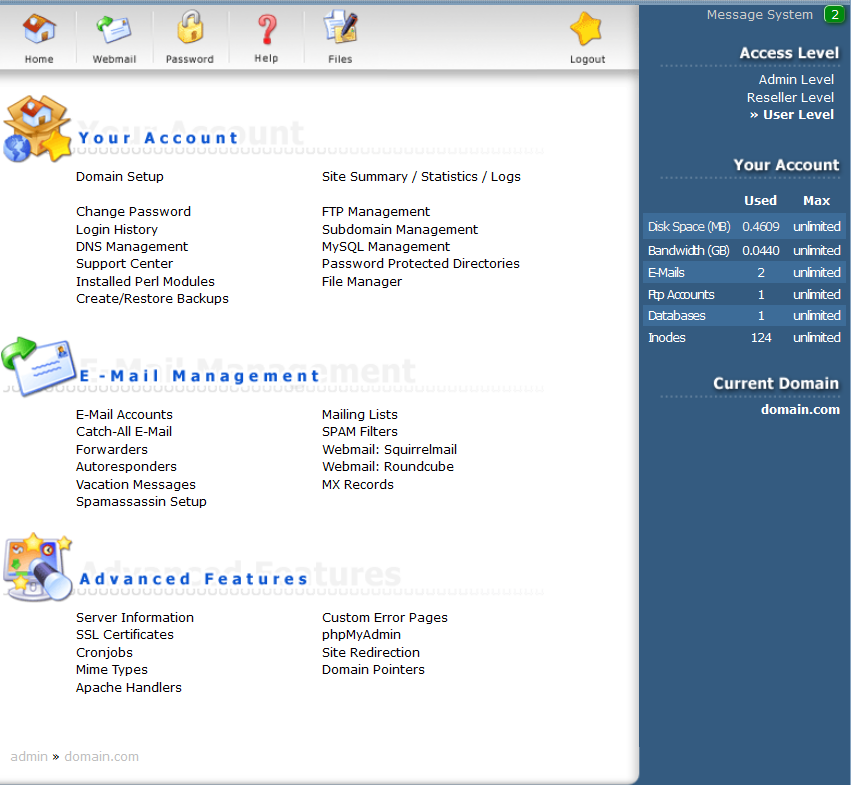Go to MySQL Management
Image resolution: width=851 pixels, height=785 pixels.
pos(386,247)
